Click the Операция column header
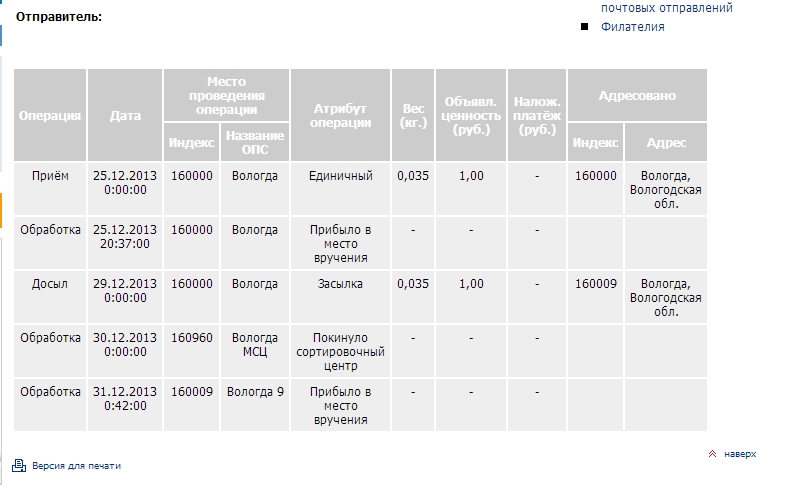 point(50,115)
